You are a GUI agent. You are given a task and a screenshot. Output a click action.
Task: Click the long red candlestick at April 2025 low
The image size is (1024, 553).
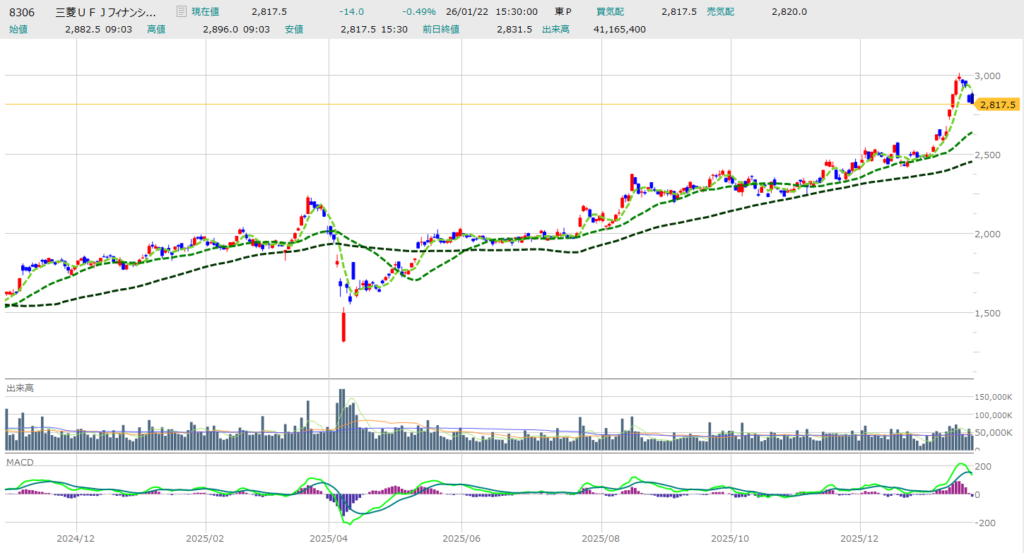point(344,326)
